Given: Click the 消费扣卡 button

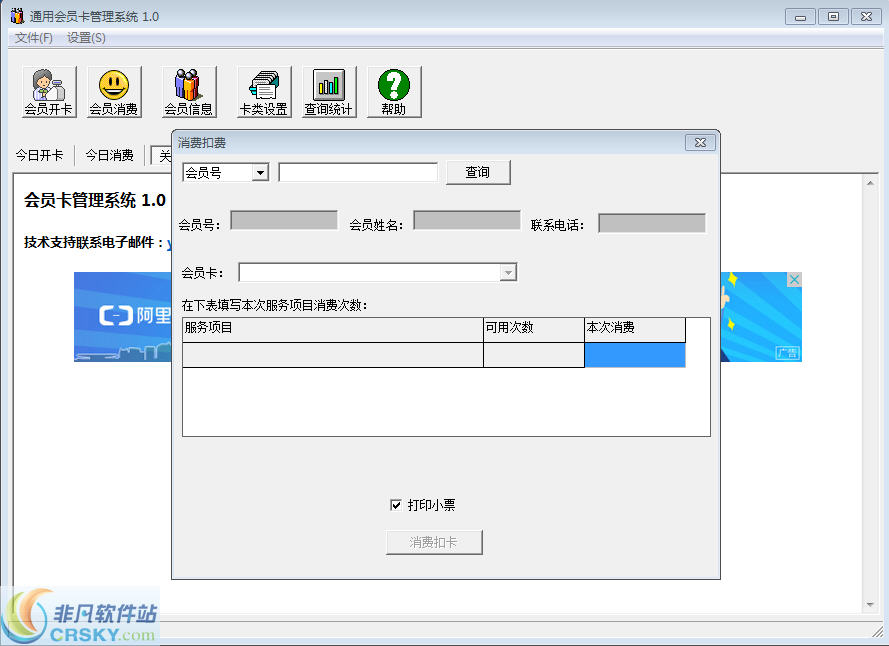Looking at the screenshot, I should pos(434,542).
